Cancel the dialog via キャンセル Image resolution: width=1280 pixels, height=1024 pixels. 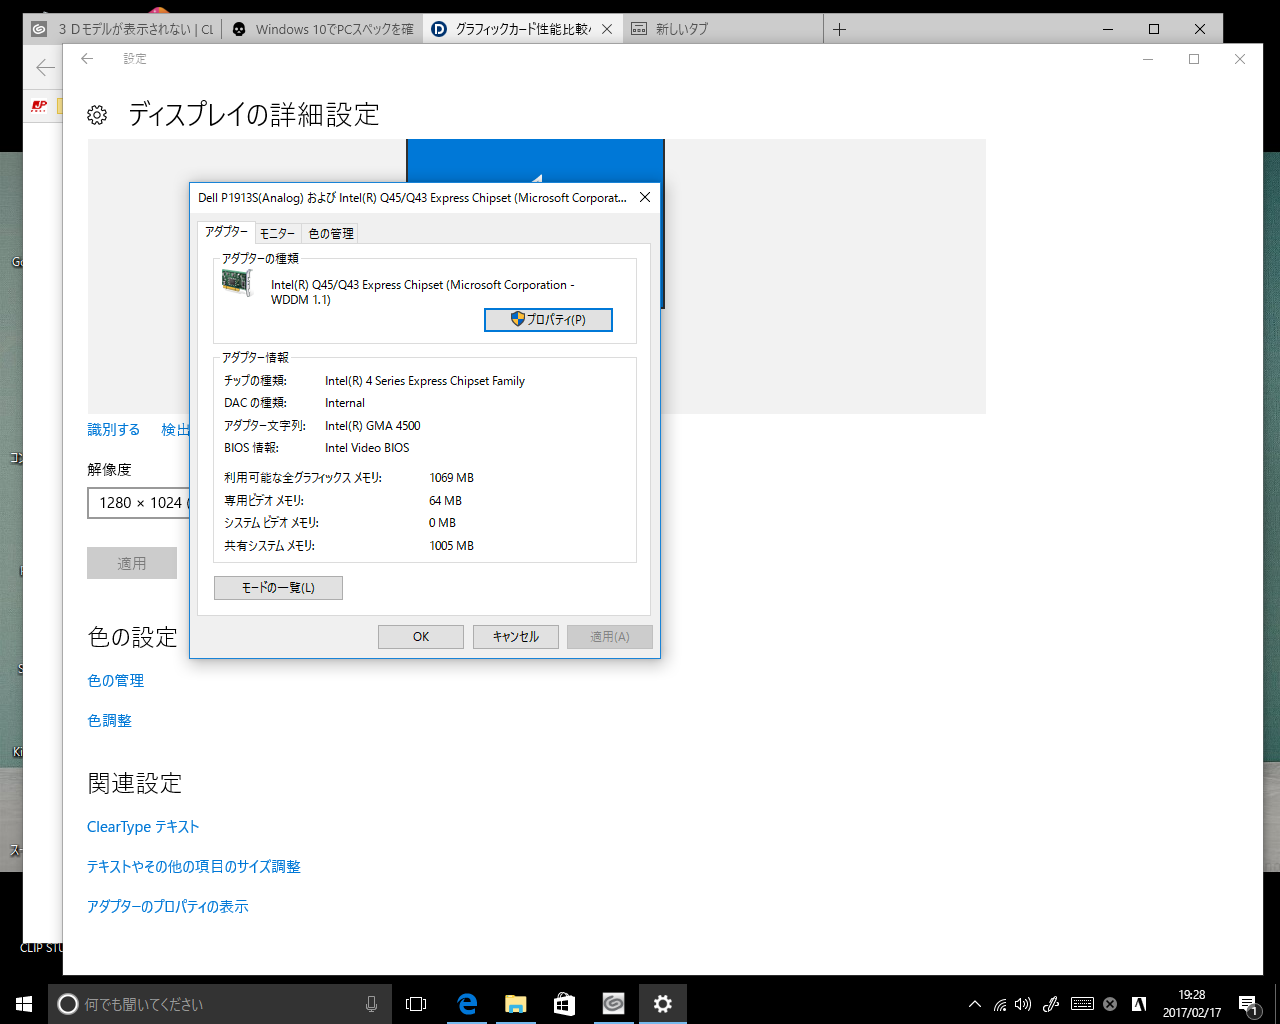click(516, 637)
